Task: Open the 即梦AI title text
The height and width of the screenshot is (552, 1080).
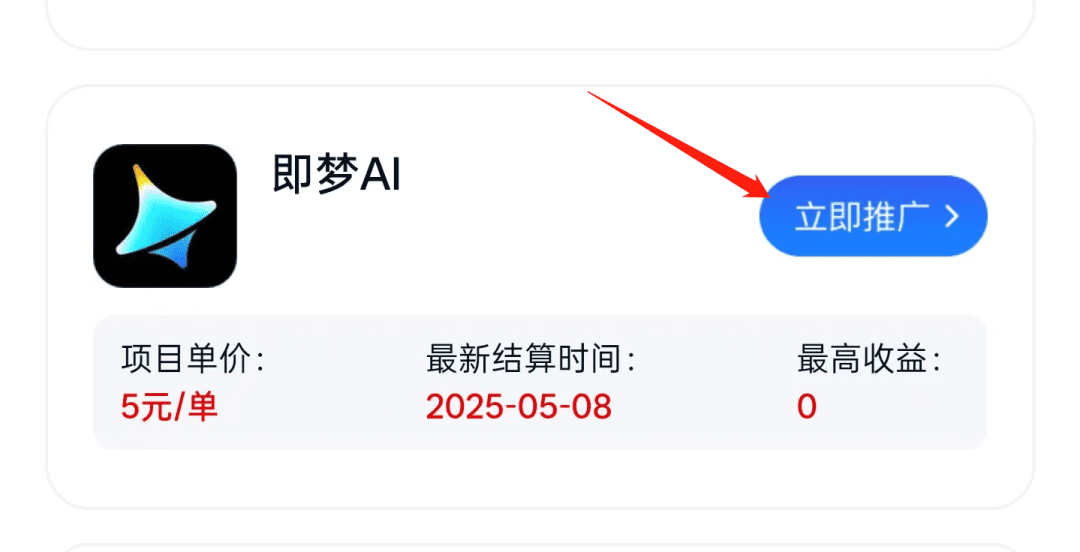Action: (336, 173)
